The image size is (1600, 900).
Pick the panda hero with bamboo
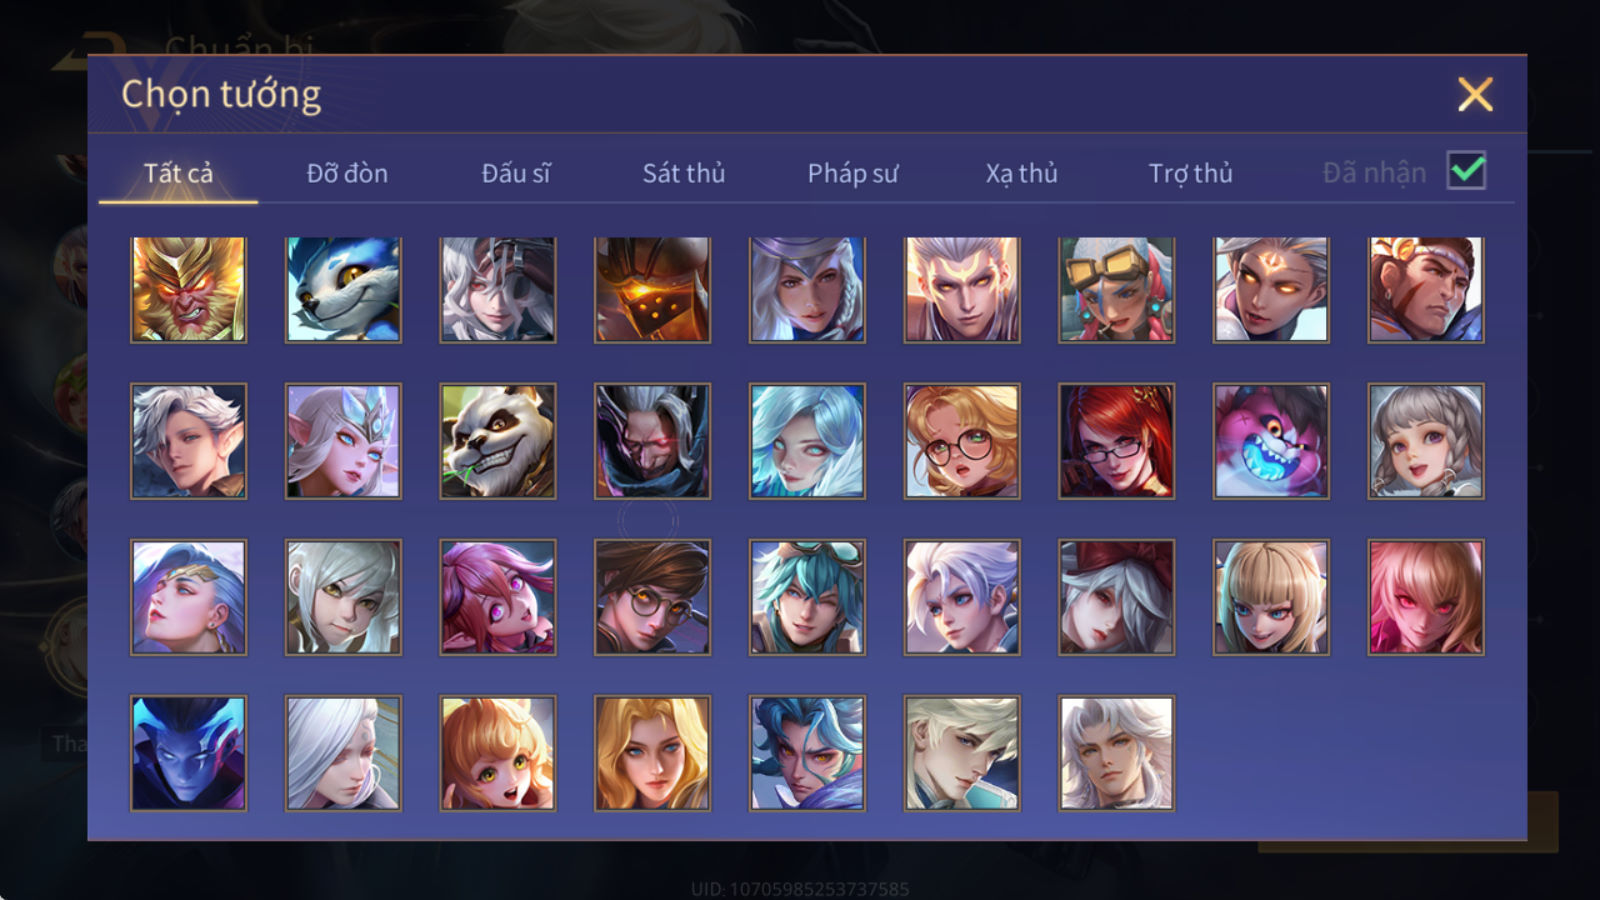[x=498, y=441]
